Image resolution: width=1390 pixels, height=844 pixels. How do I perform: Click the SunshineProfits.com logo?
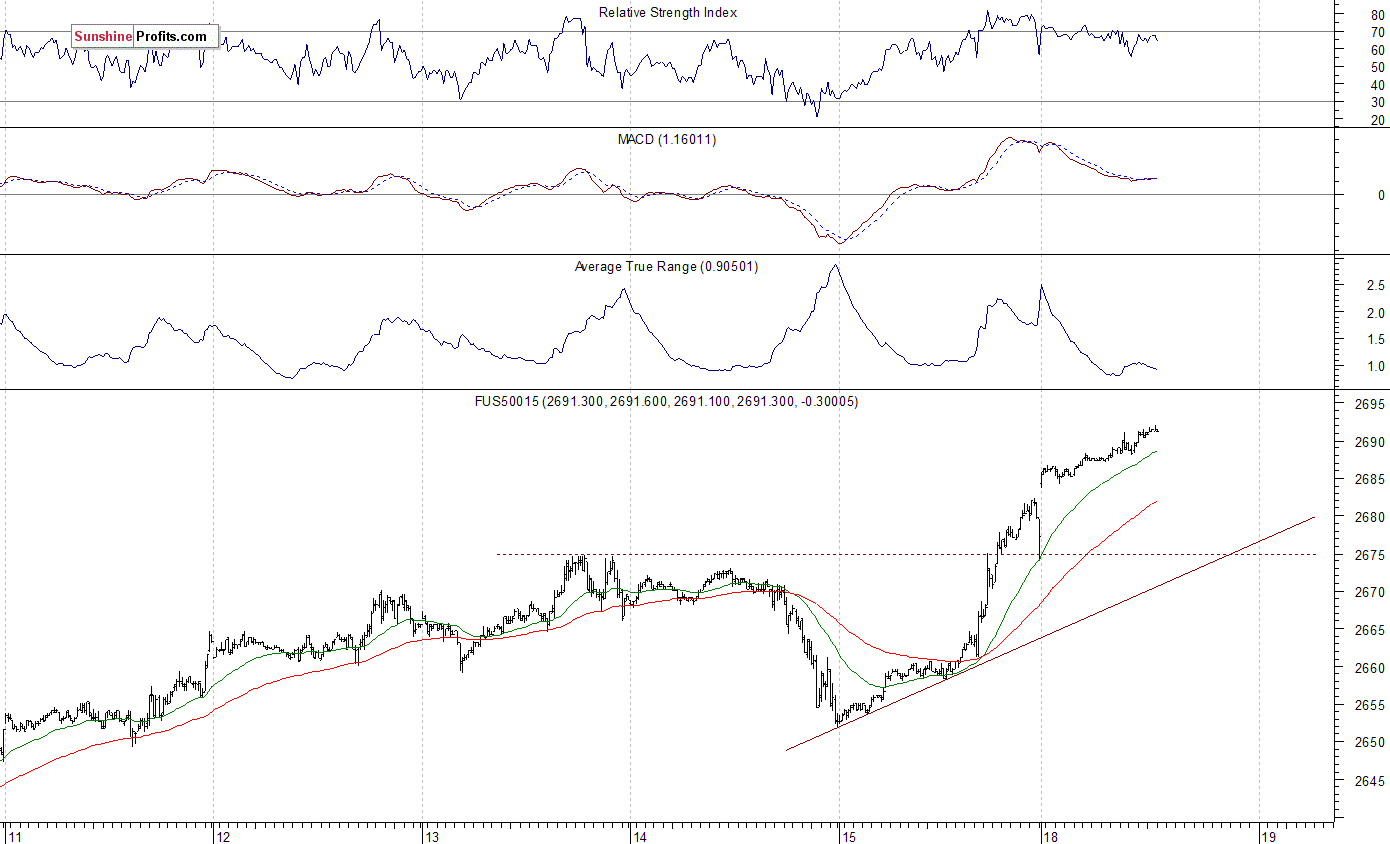click(x=144, y=37)
